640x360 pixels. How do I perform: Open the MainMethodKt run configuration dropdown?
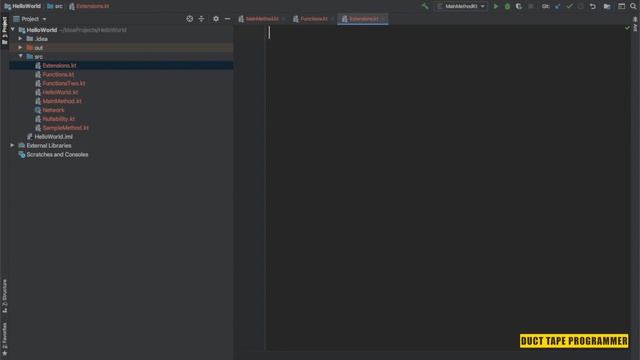(461, 6)
